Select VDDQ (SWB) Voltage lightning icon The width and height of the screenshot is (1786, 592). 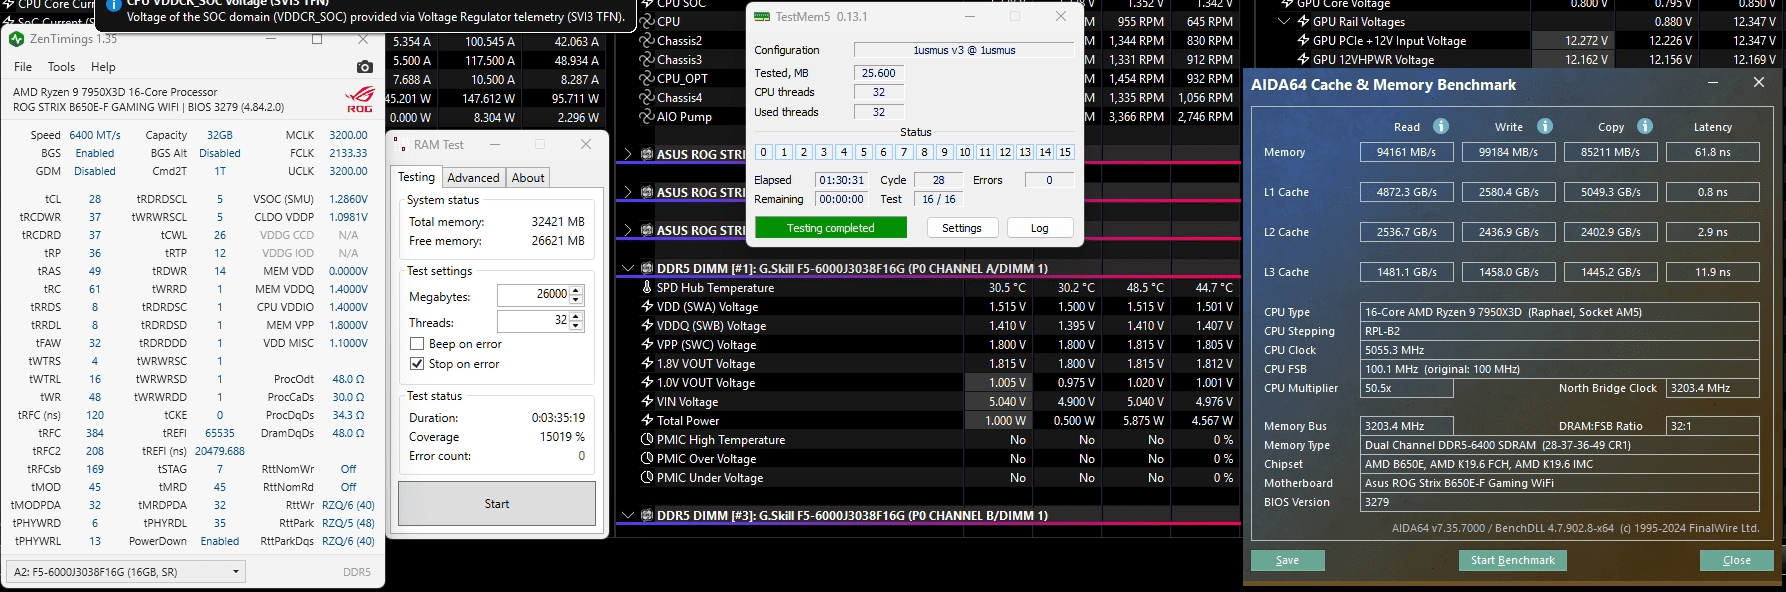647,326
